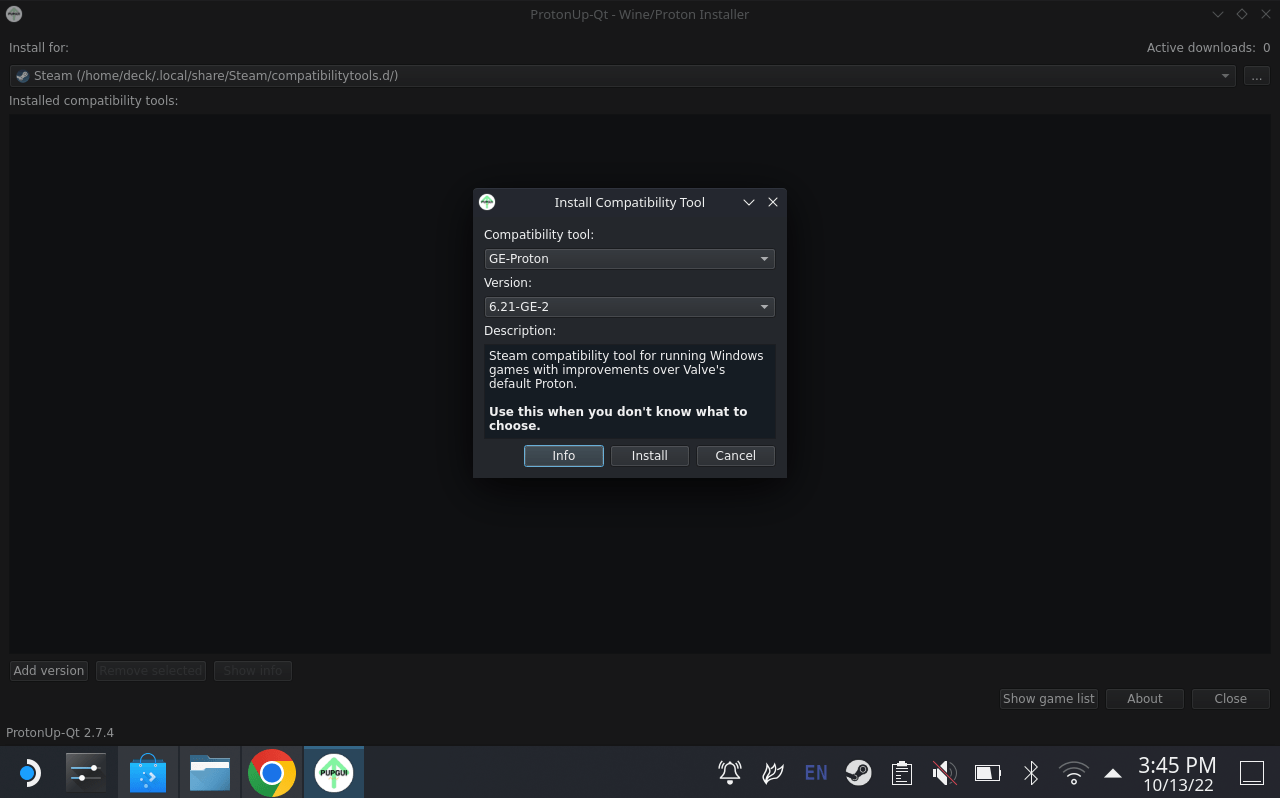The height and width of the screenshot is (798, 1280).
Task: Click the muted volume tray icon
Action: pyautogui.click(x=945, y=773)
